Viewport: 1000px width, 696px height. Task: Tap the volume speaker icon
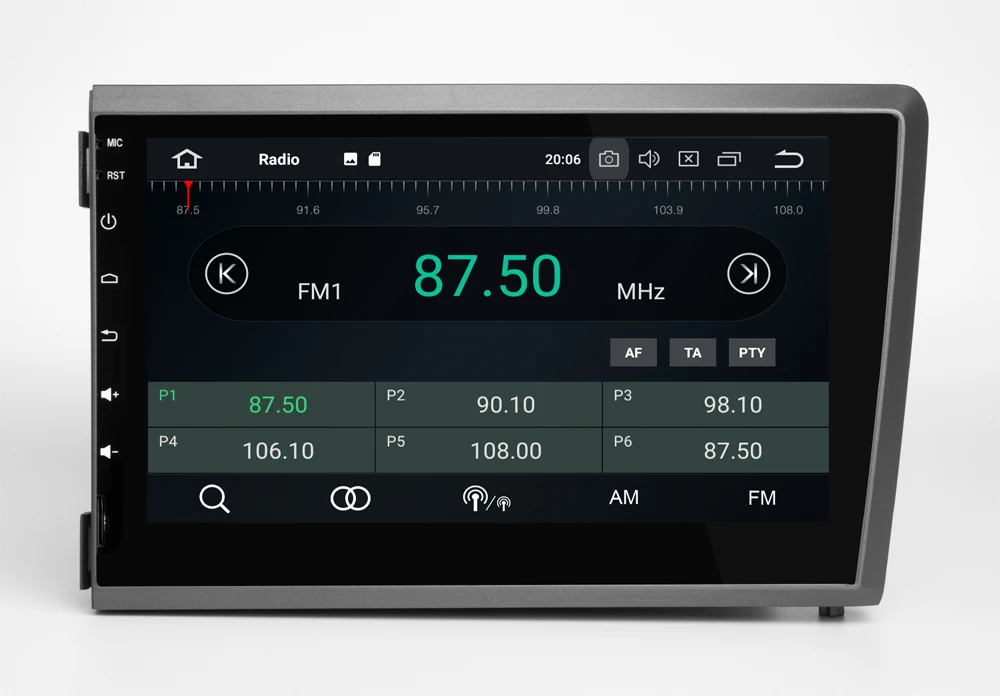[x=649, y=158]
